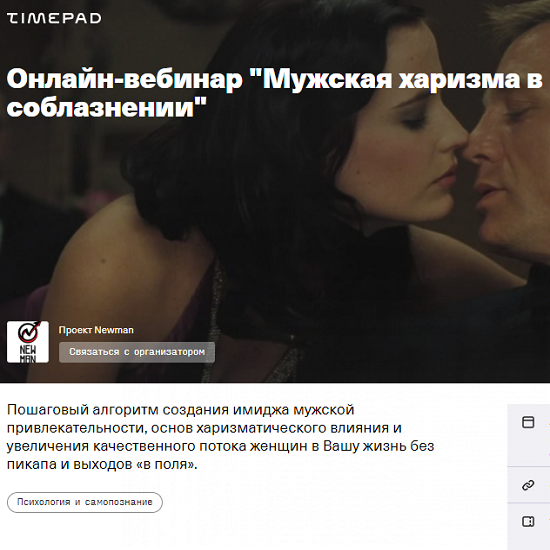Select the Психология и самопознание category tag
Screen dimensions: 550x550
85,502
